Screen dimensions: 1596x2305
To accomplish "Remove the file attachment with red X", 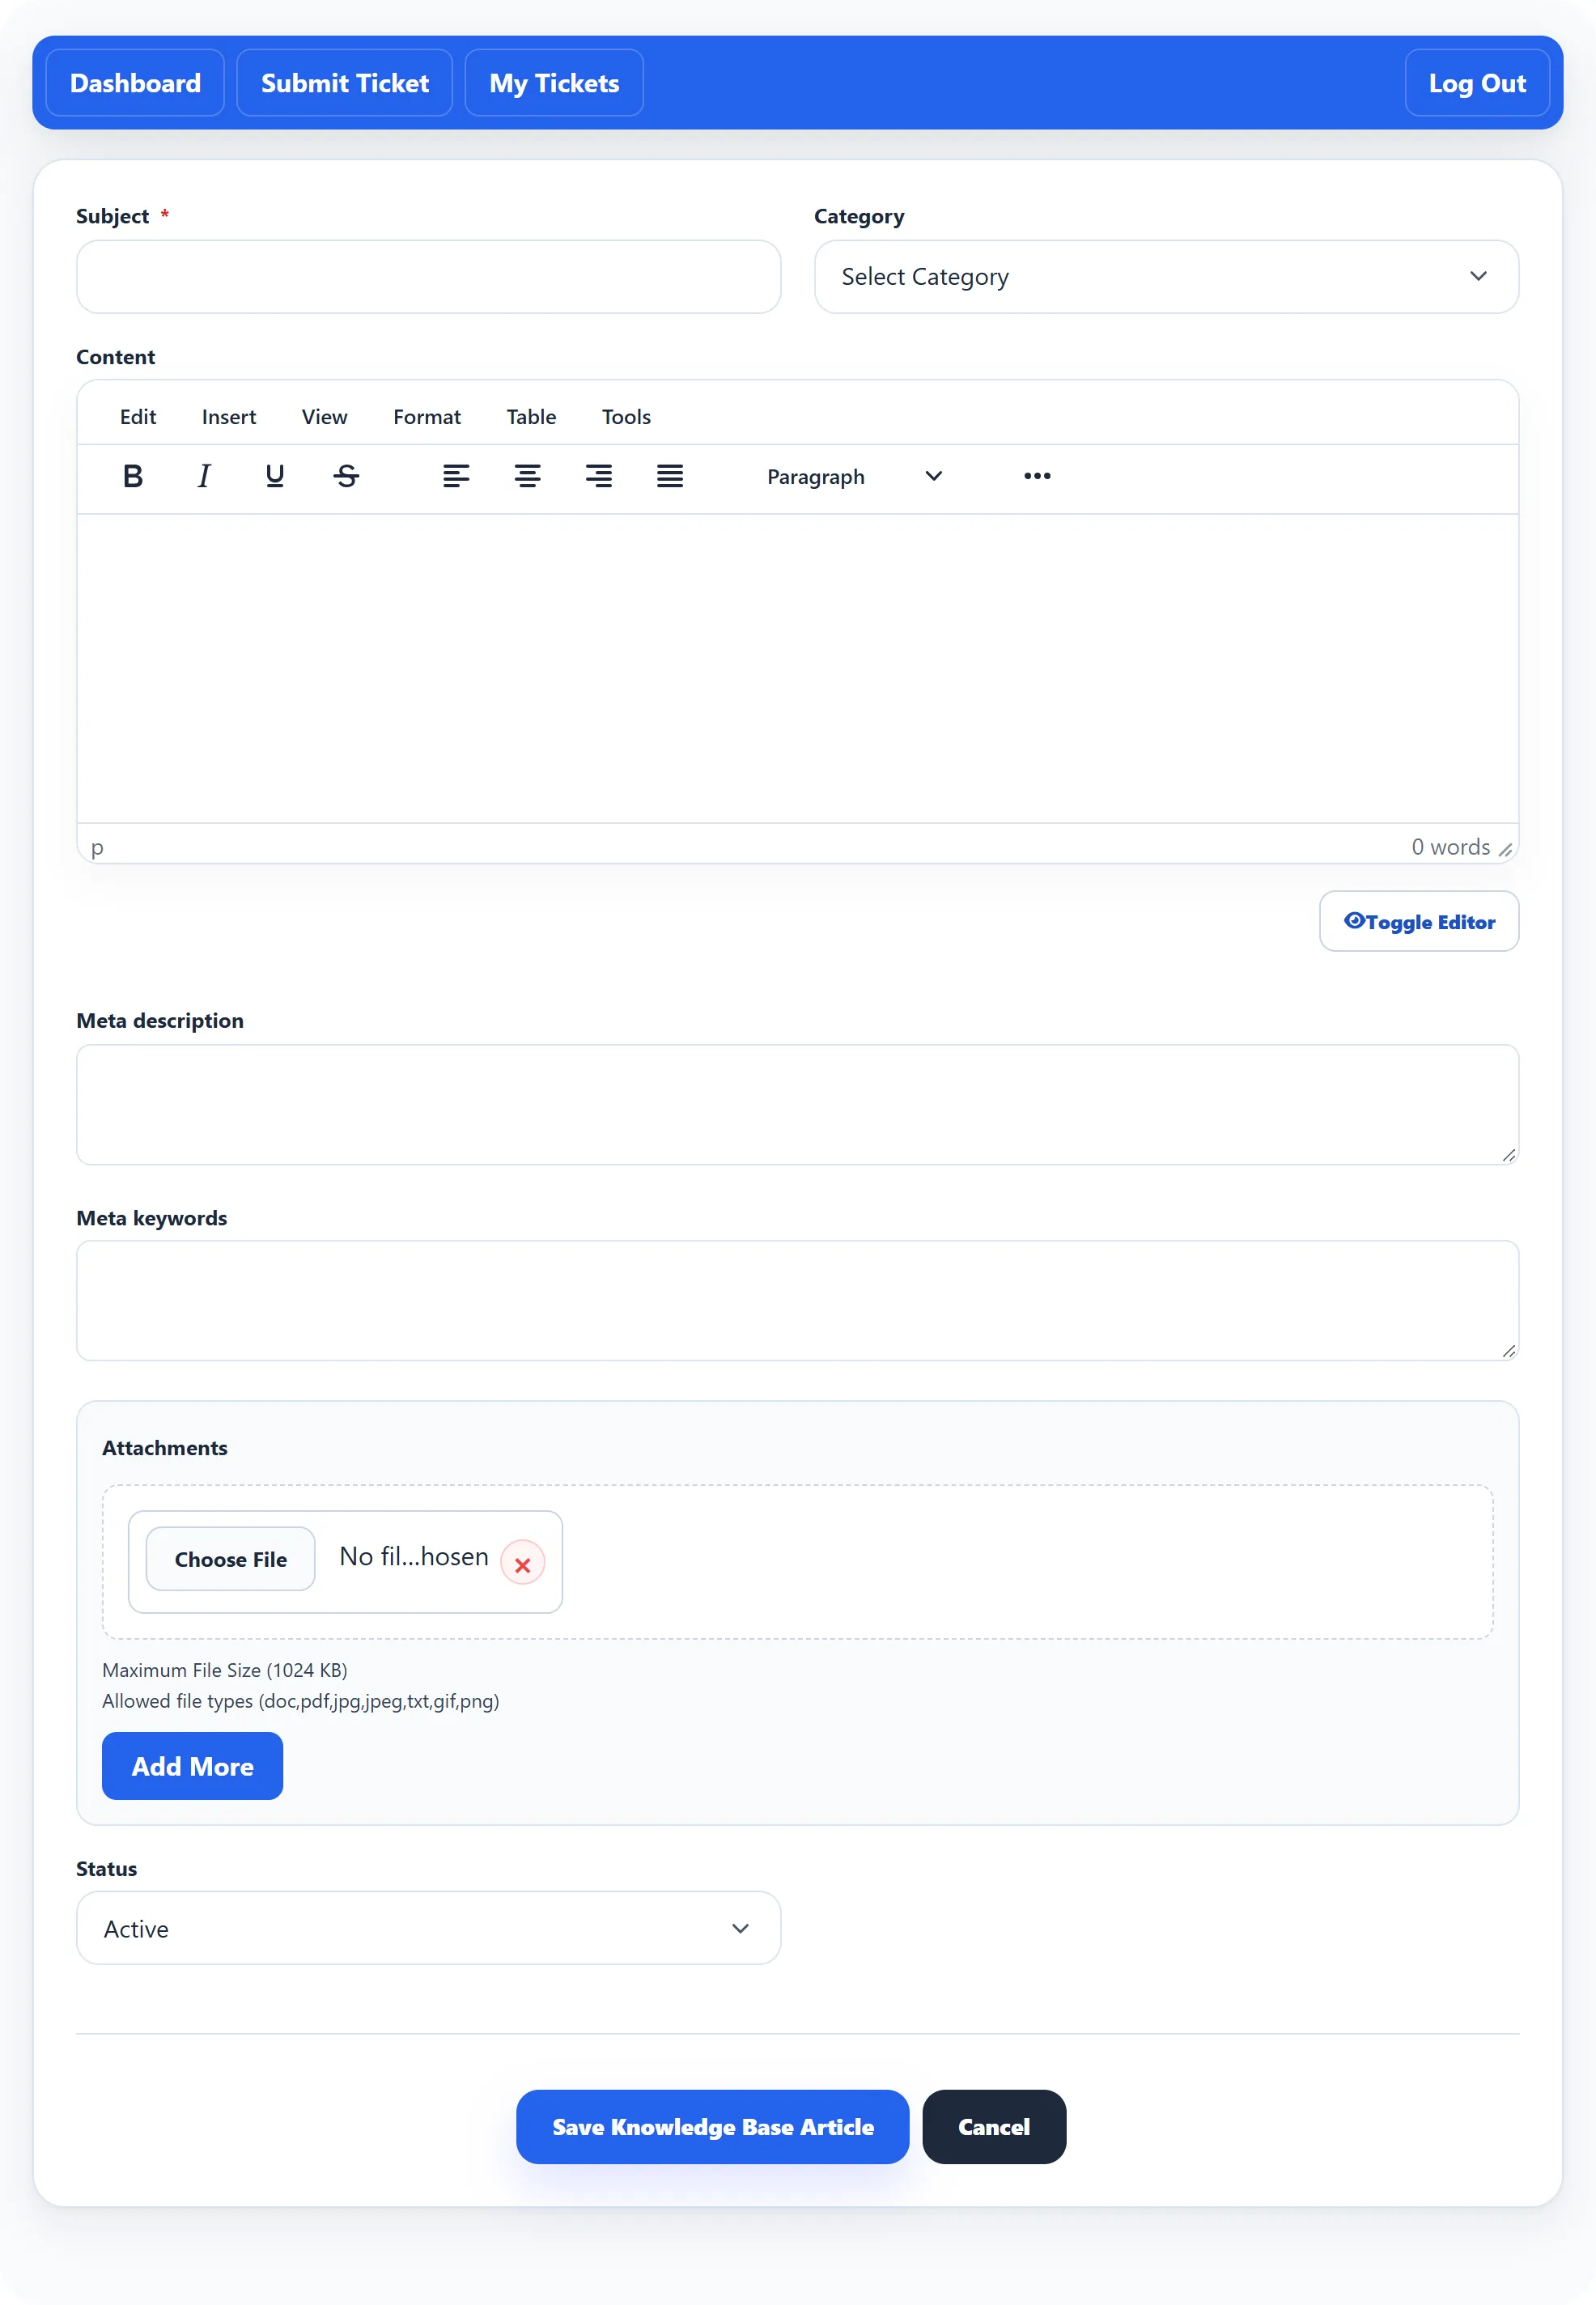I will [x=522, y=1564].
